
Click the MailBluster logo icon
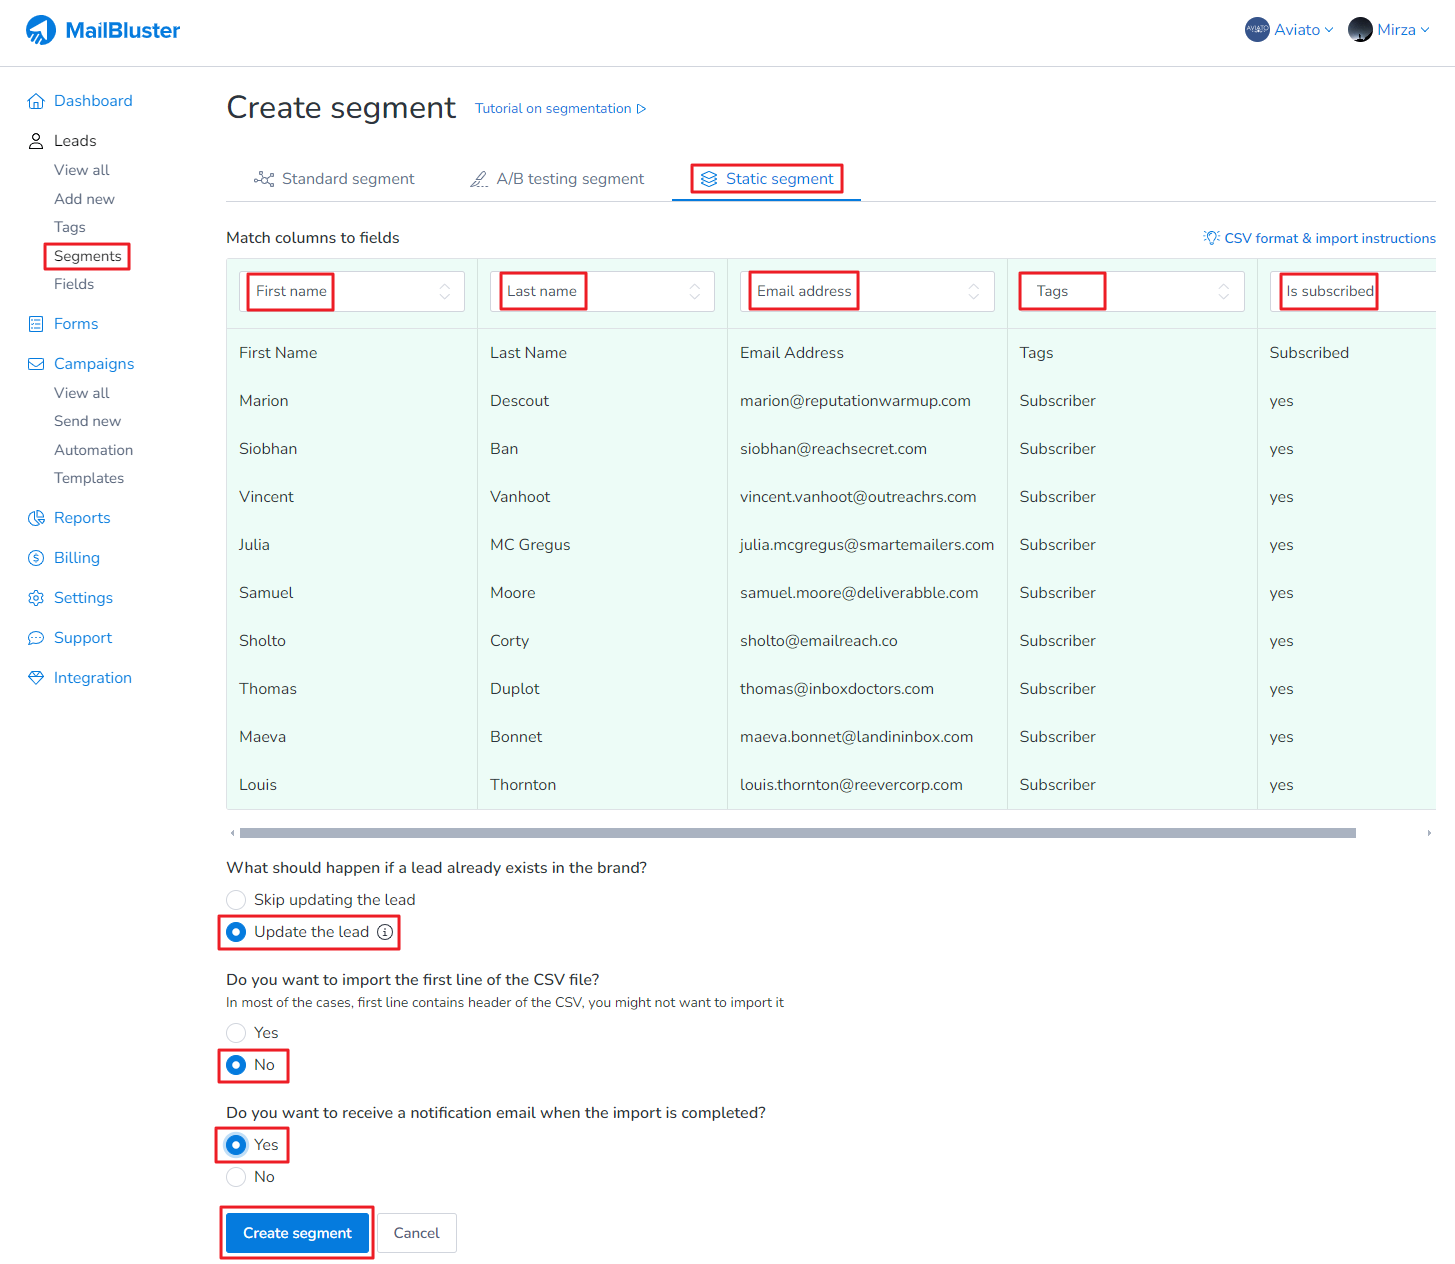(41, 30)
